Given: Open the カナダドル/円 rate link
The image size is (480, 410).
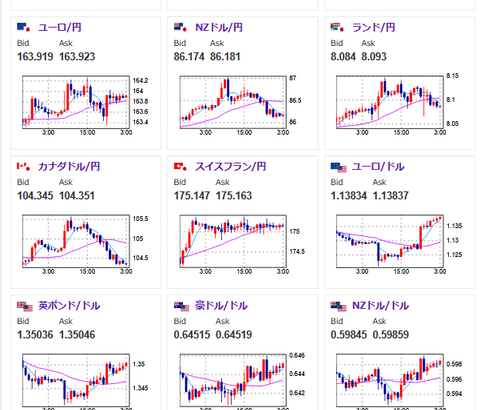Looking at the screenshot, I should coord(69,166).
